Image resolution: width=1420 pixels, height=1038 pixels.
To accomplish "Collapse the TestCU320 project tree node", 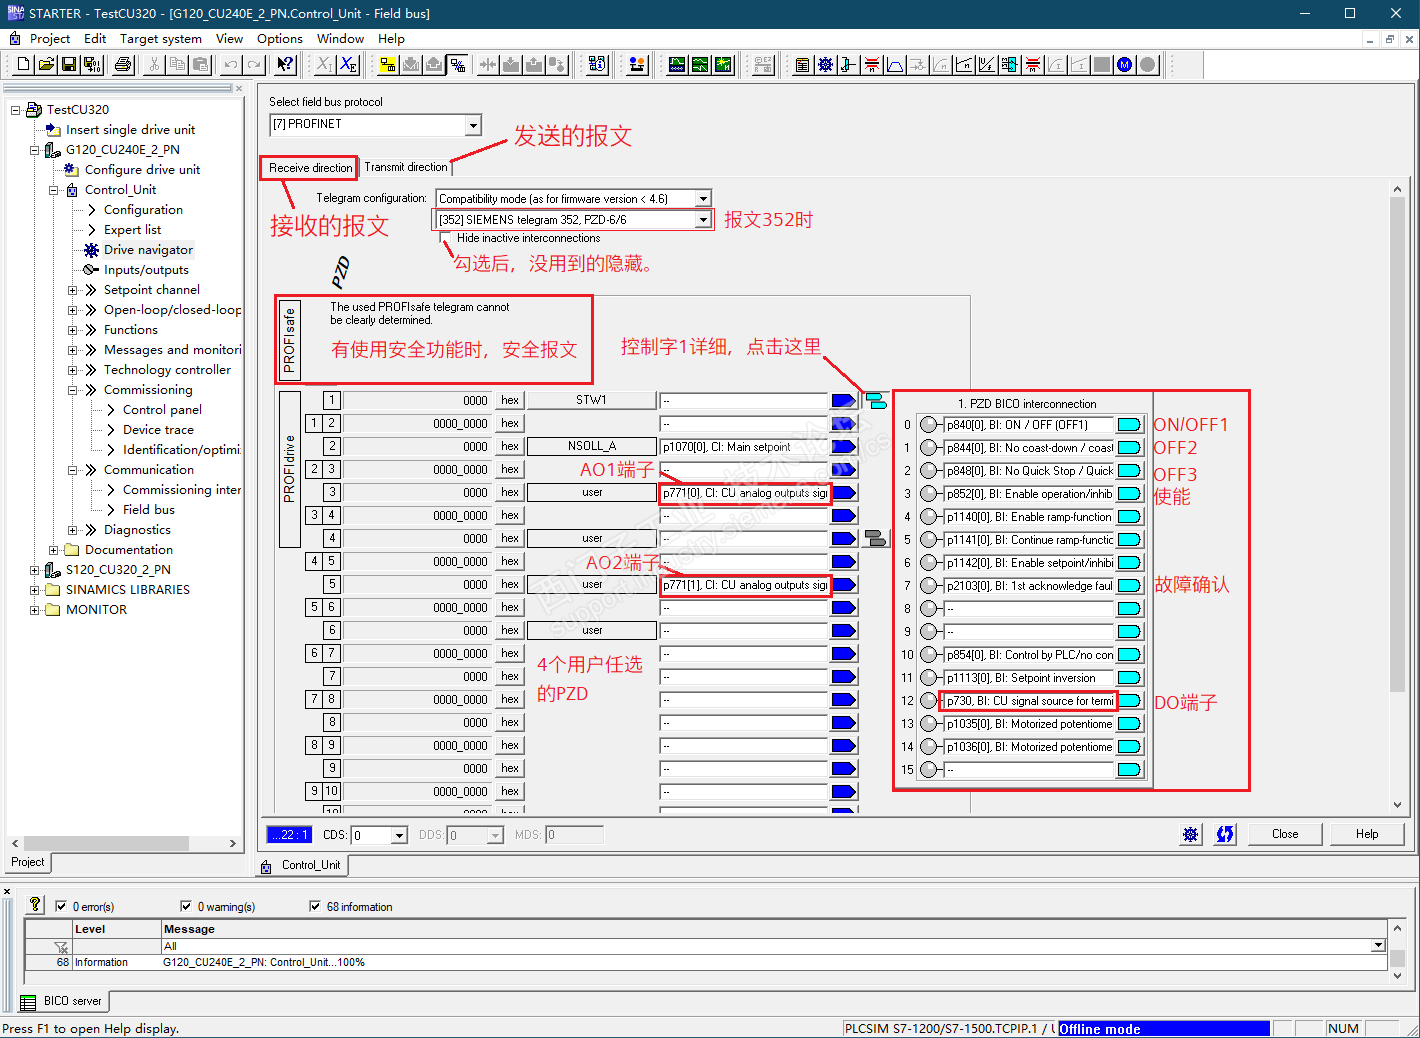I will click(16, 110).
